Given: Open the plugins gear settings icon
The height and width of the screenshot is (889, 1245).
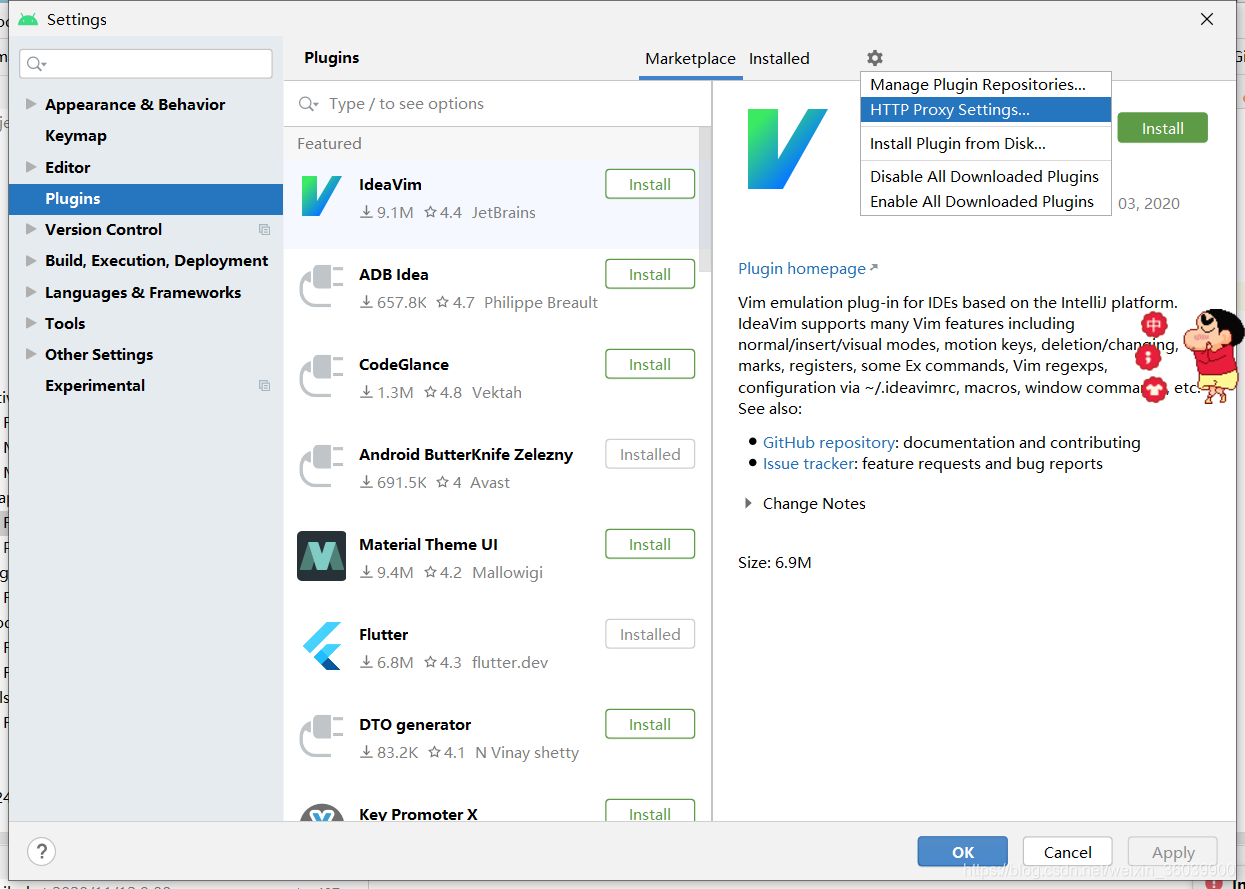Looking at the screenshot, I should point(875,58).
